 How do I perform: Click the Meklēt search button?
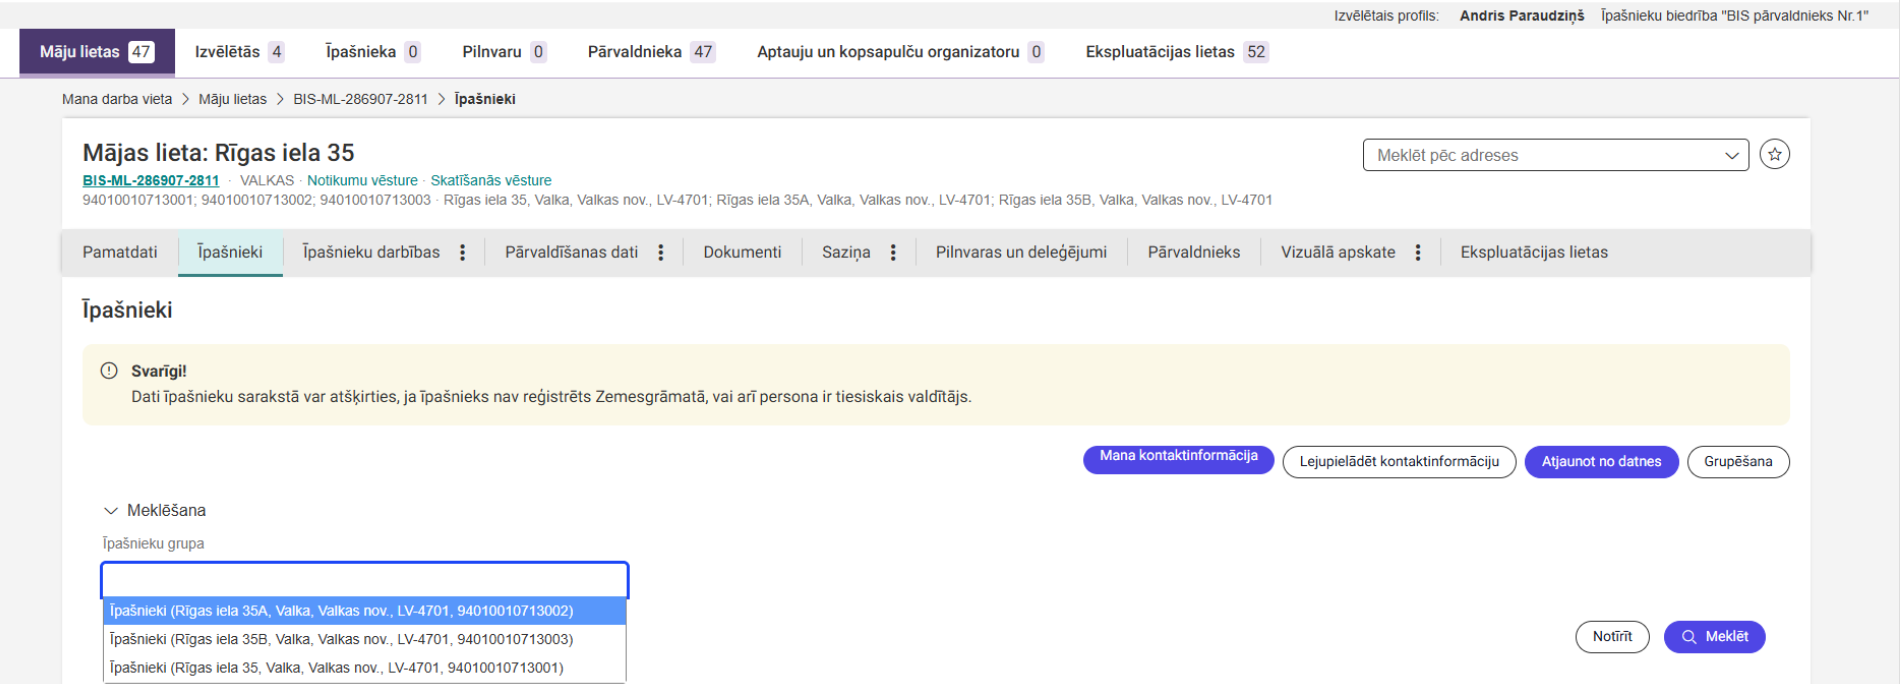1714,637
